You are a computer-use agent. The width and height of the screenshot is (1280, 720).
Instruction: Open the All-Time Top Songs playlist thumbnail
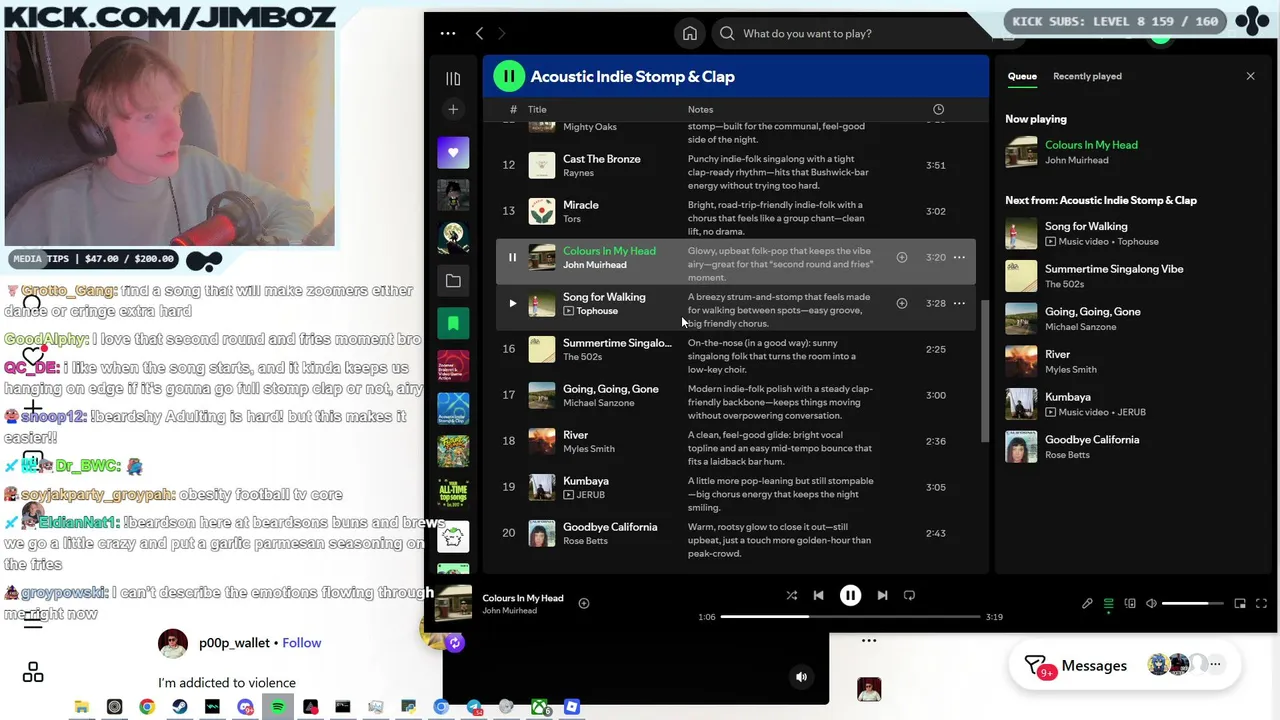pyautogui.click(x=453, y=494)
